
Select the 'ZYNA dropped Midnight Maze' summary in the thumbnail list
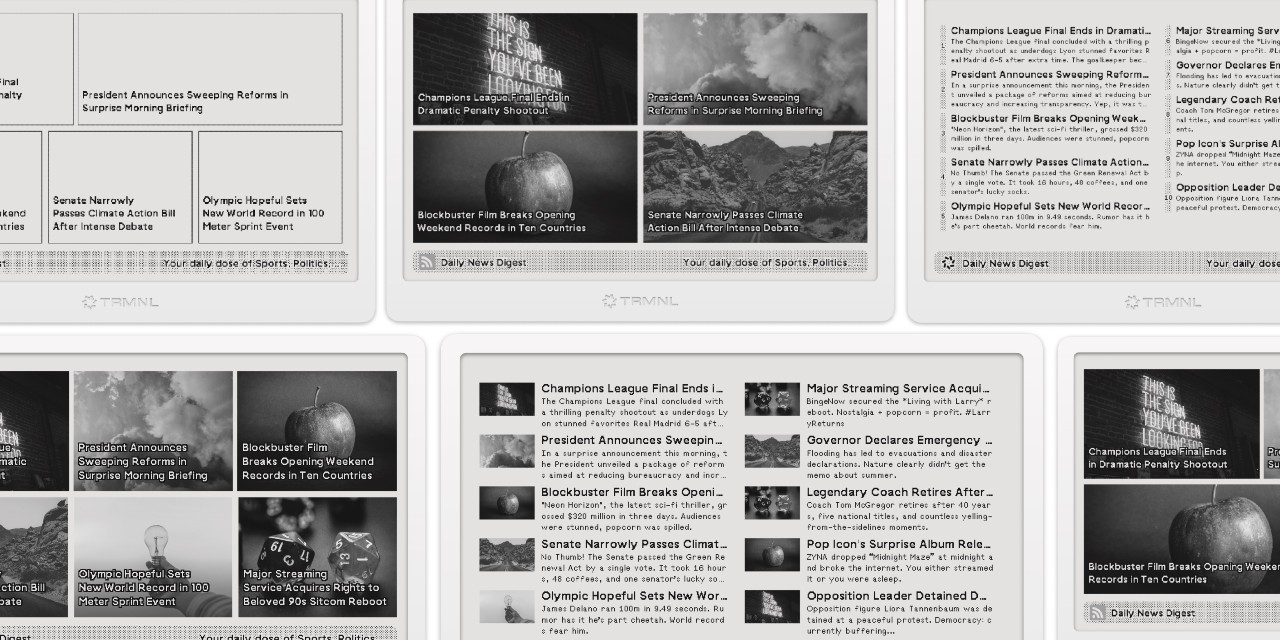pos(899,567)
